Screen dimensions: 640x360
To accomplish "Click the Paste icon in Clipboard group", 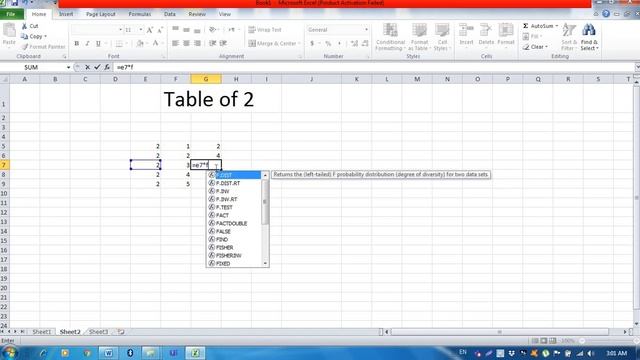I will (x=9, y=31).
